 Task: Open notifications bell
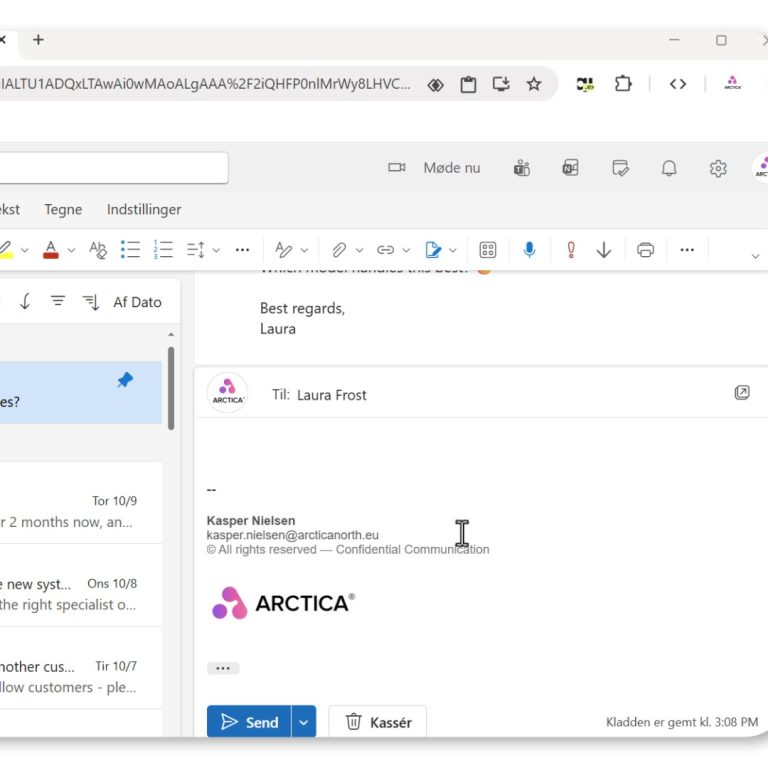pos(669,168)
